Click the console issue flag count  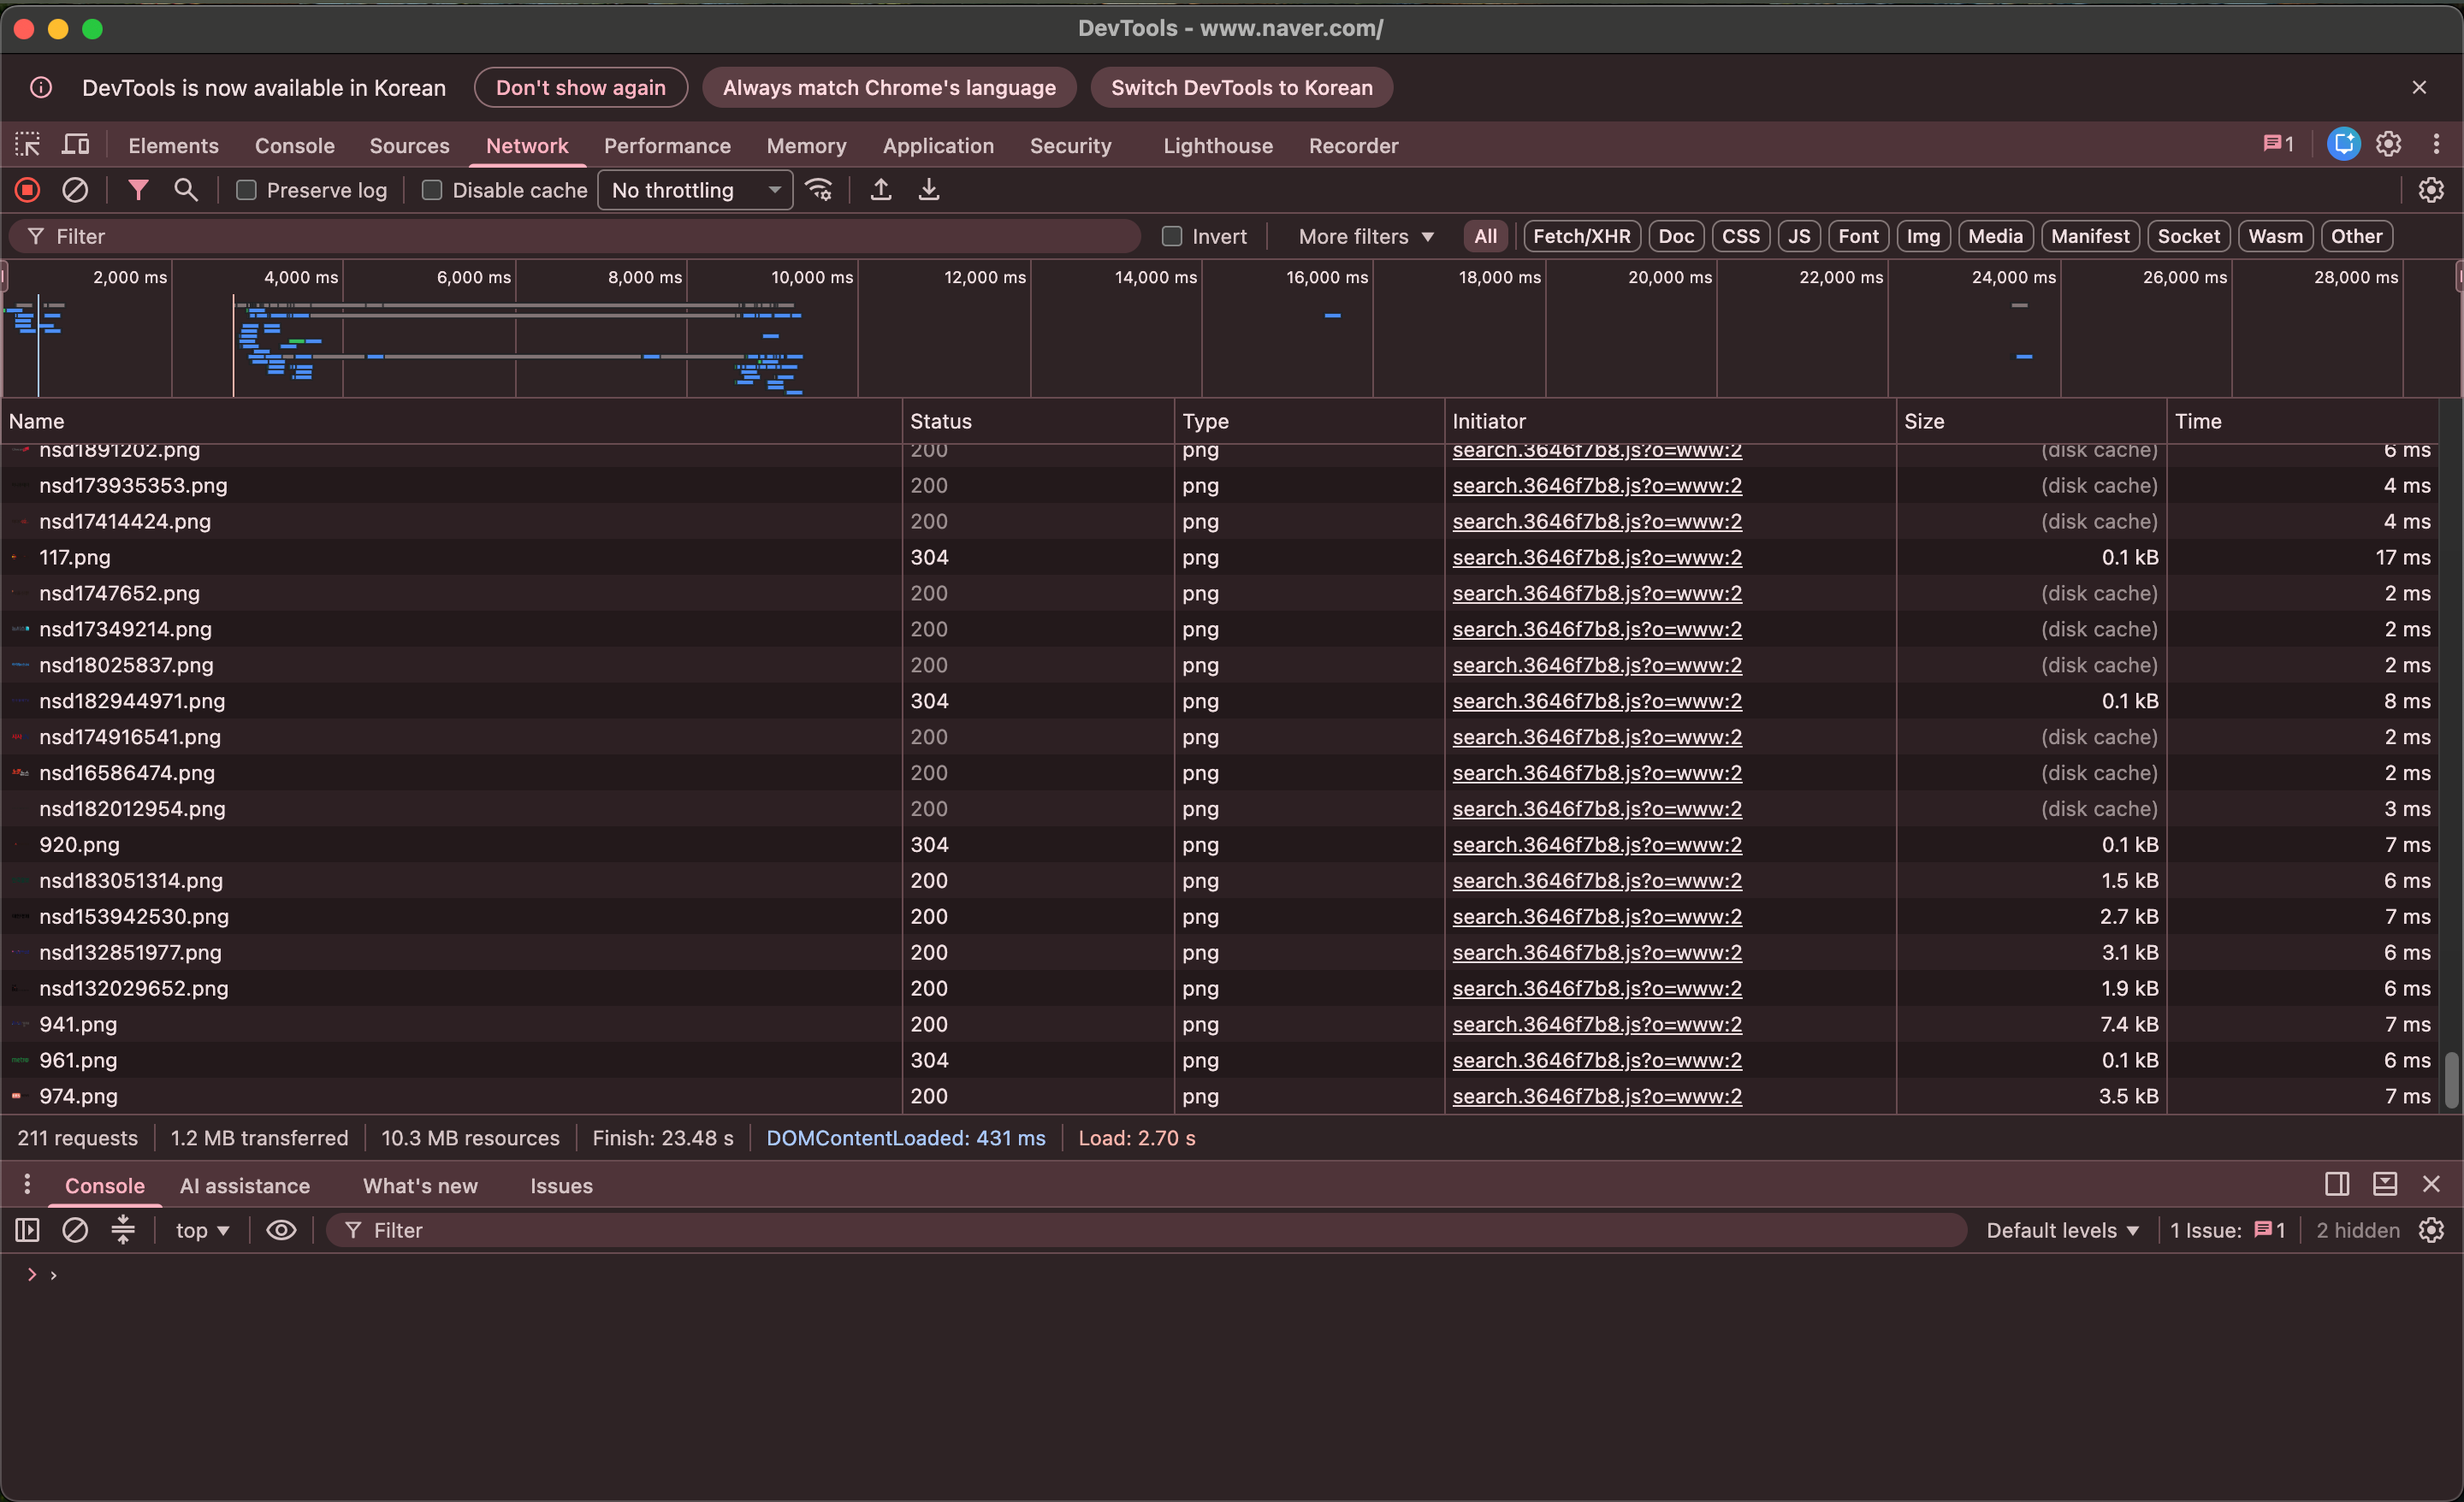point(2269,1230)
